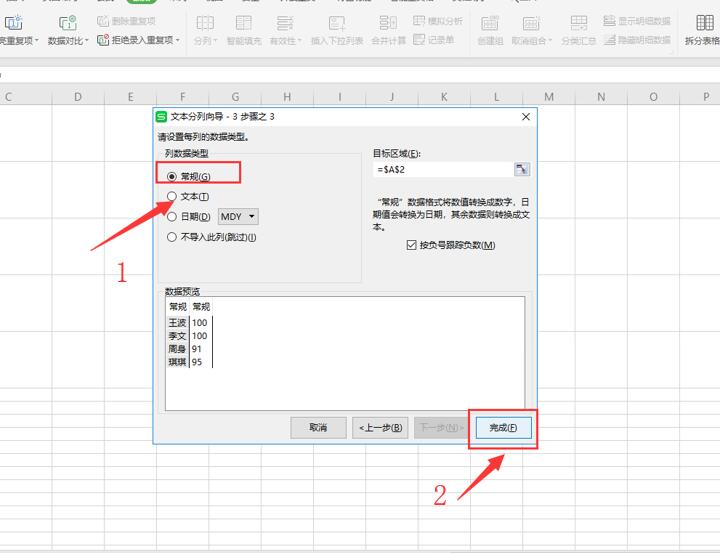Click the value 91 in the data preview
Image resolution: width=728 pixels, height=553 pixels.
click(x=197, y=349)
